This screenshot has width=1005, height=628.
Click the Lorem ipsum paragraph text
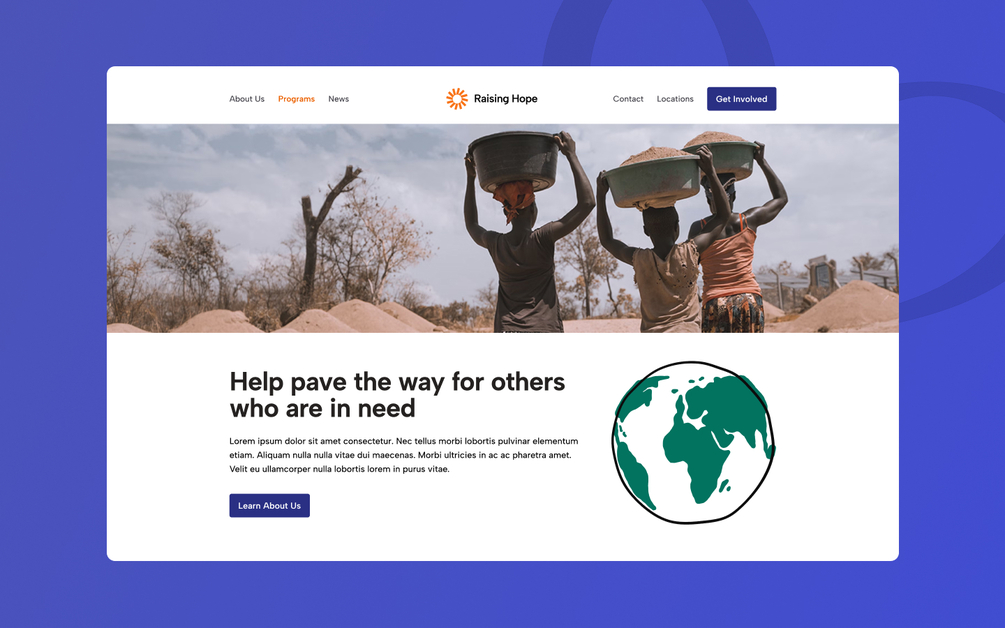(404, 455)
